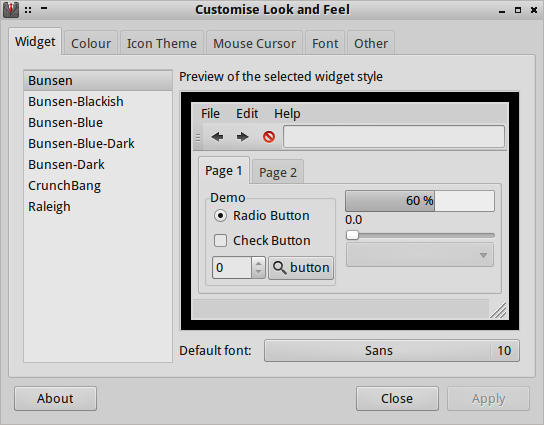Click the red stop icon in the preview
544x425 pixels.
(269, 137)
